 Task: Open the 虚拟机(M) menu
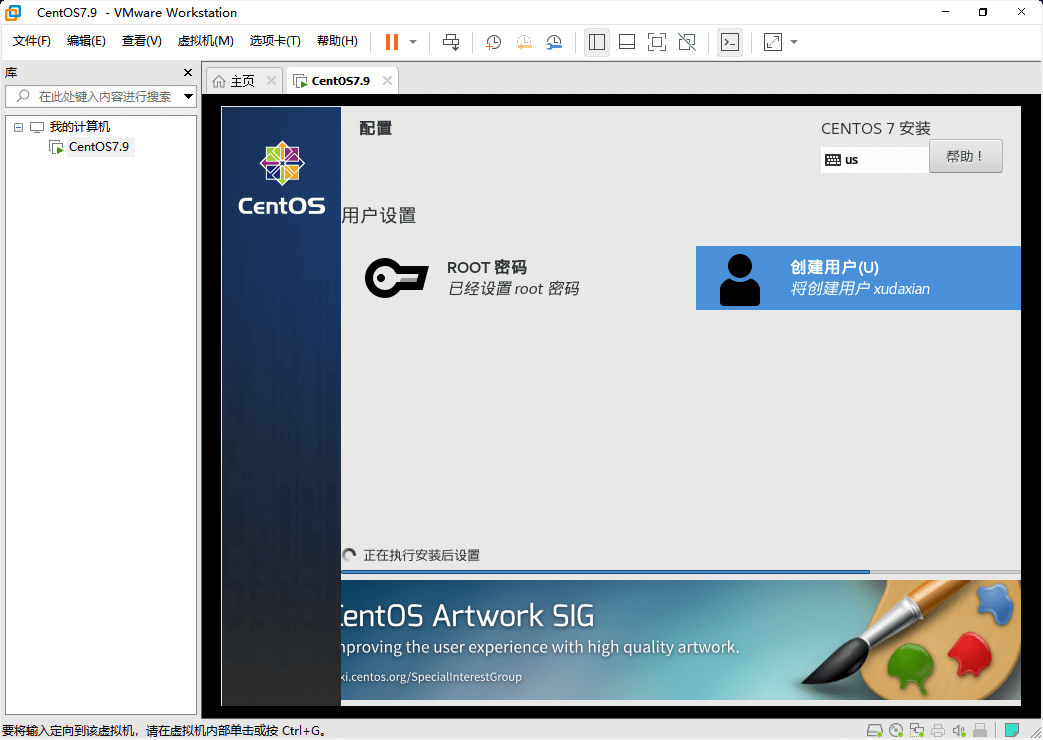(205, 41)
